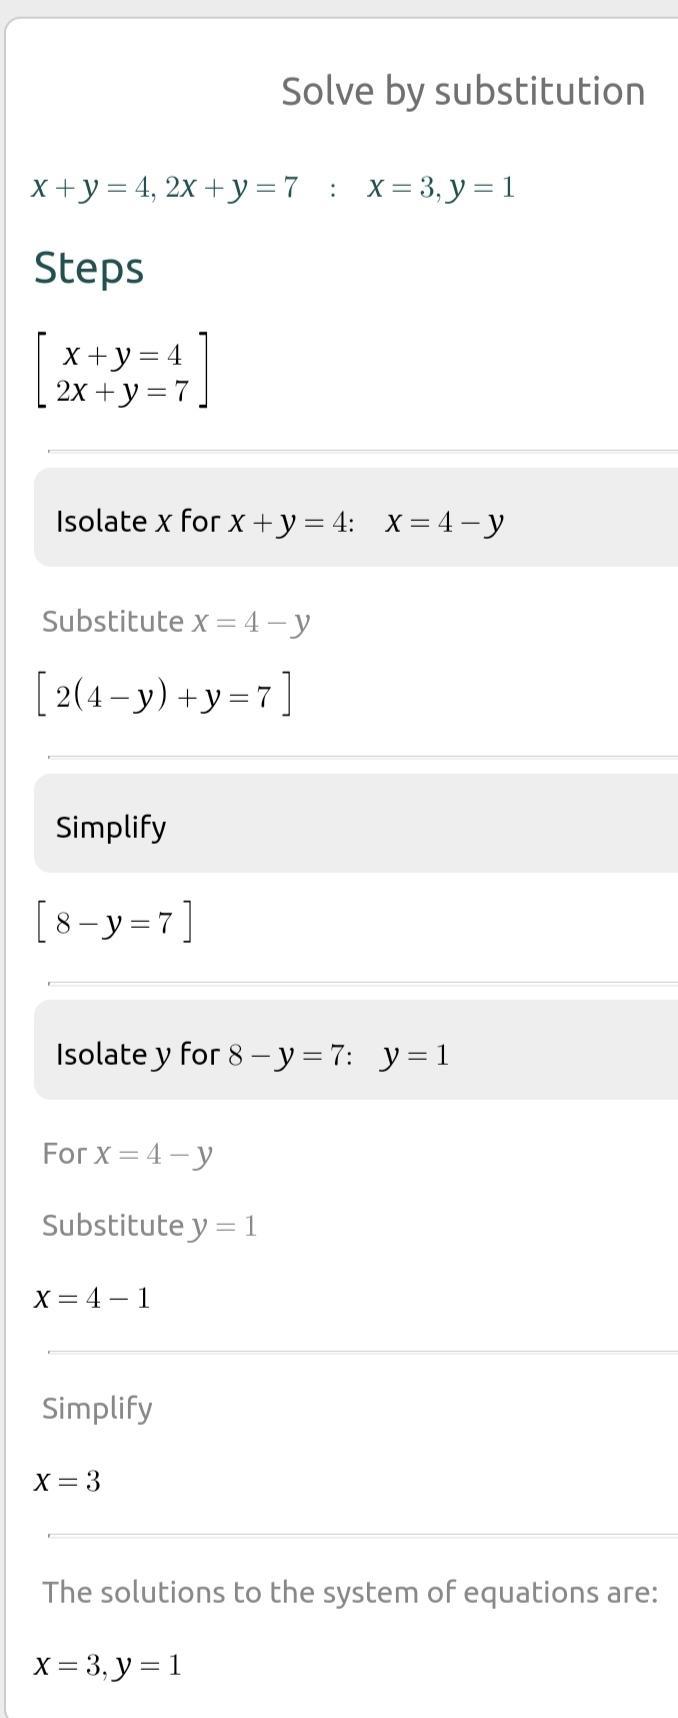Screen dimensions: 678x1718
Task: Select the simplified result x=3
Action: tap(67, 1481)
